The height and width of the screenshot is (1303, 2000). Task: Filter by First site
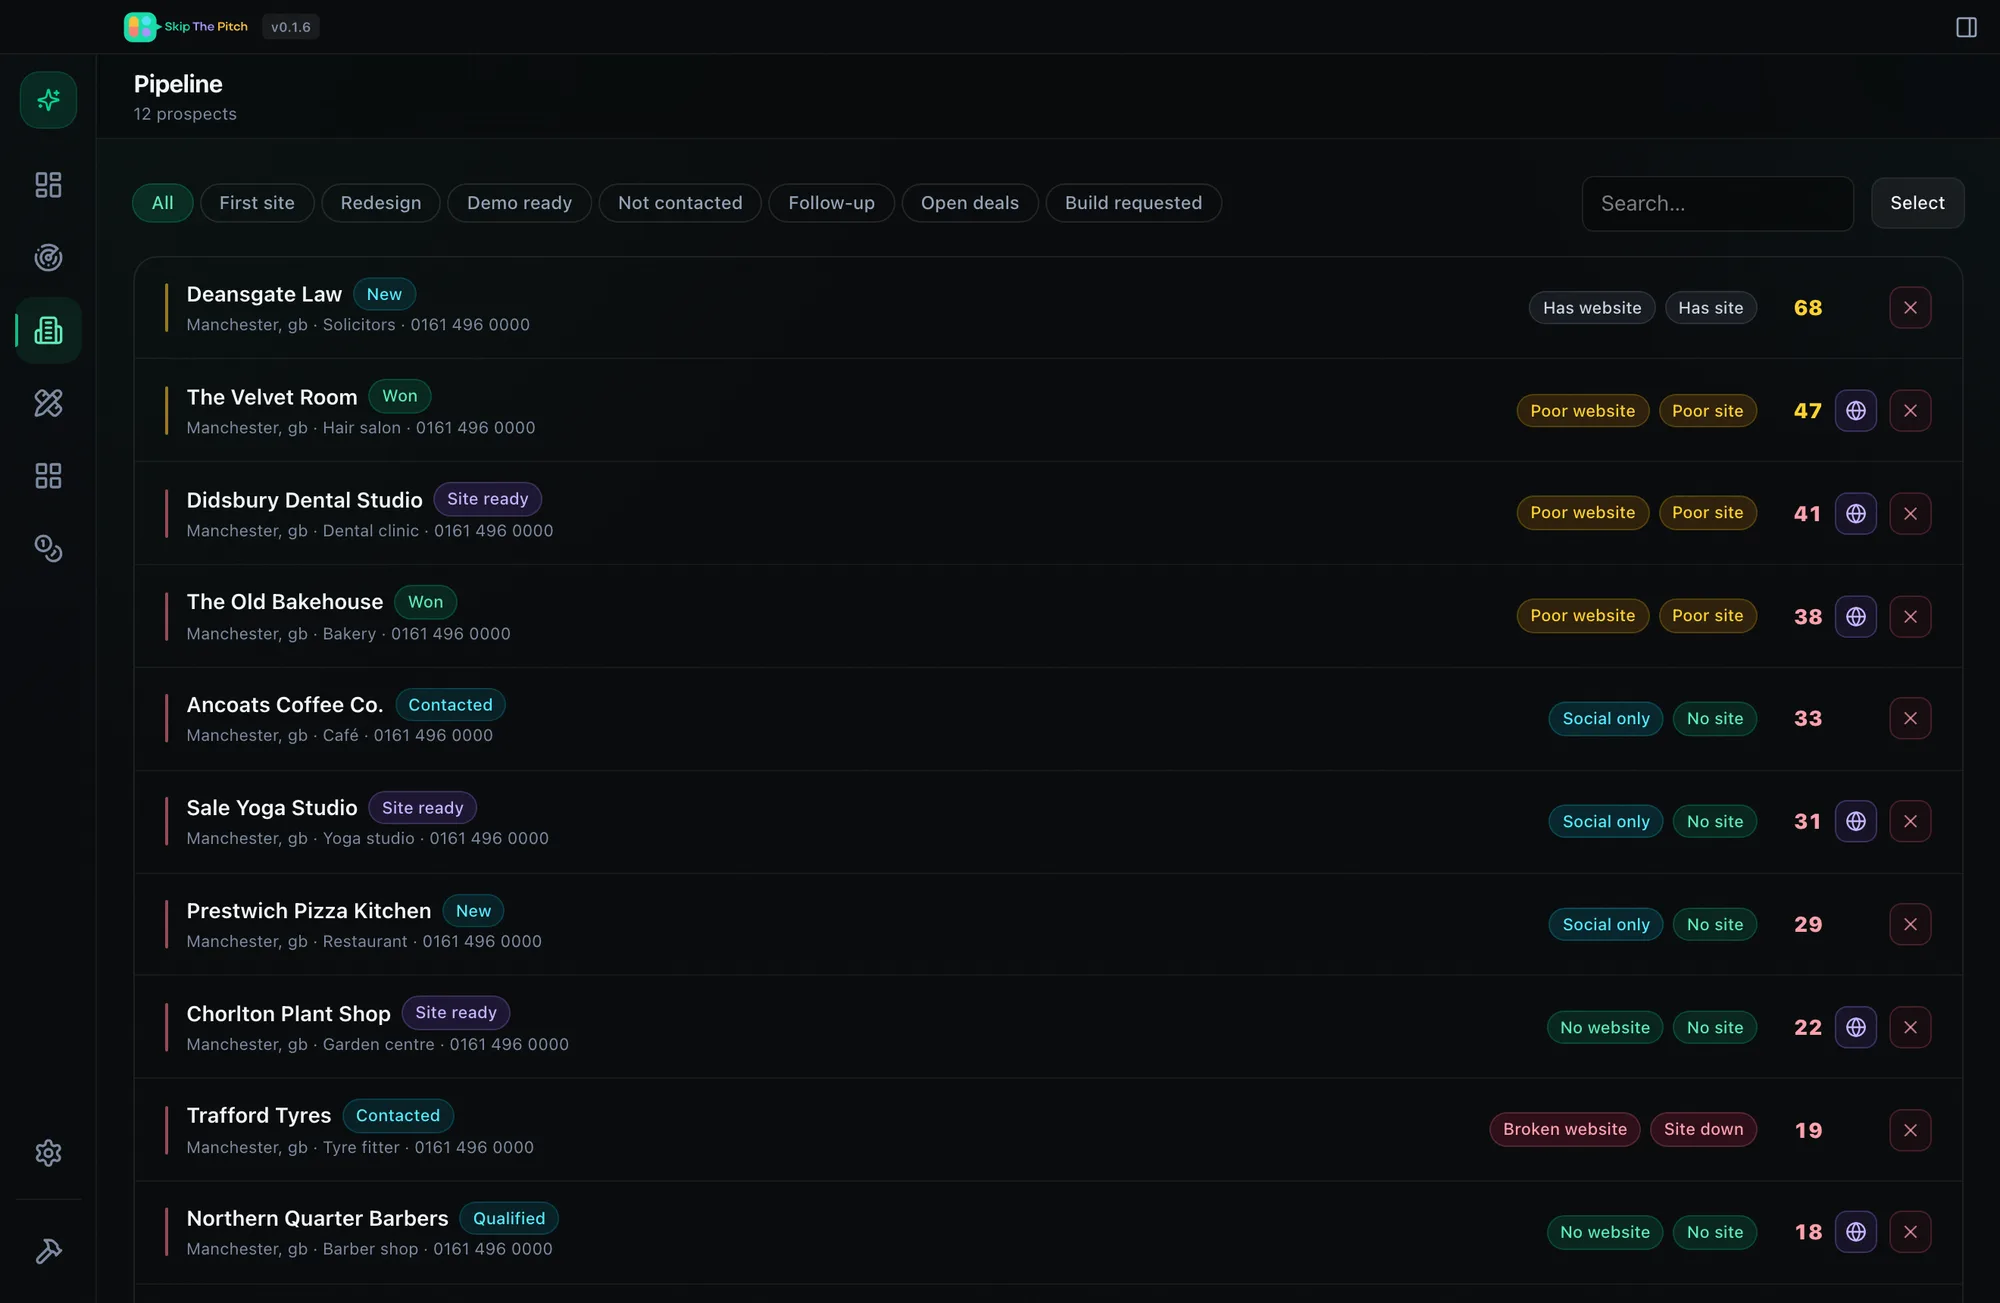257,203
